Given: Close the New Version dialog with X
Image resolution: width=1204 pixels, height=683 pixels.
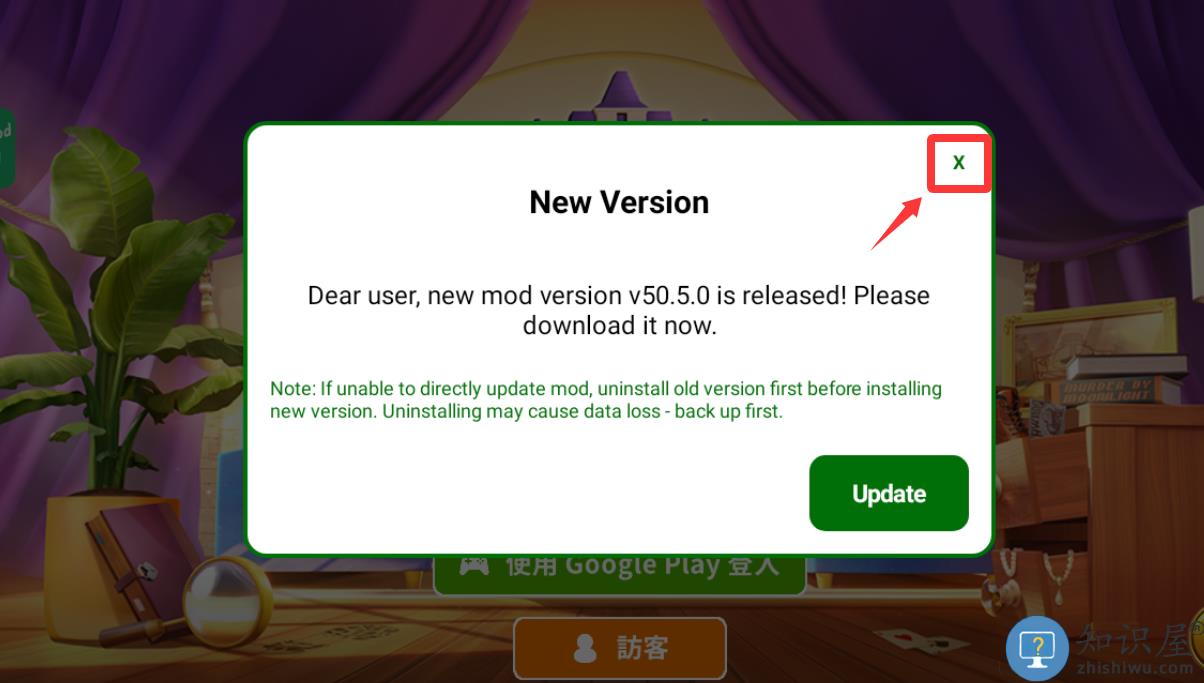Looking at the screenshot, I should coord(958,163).
